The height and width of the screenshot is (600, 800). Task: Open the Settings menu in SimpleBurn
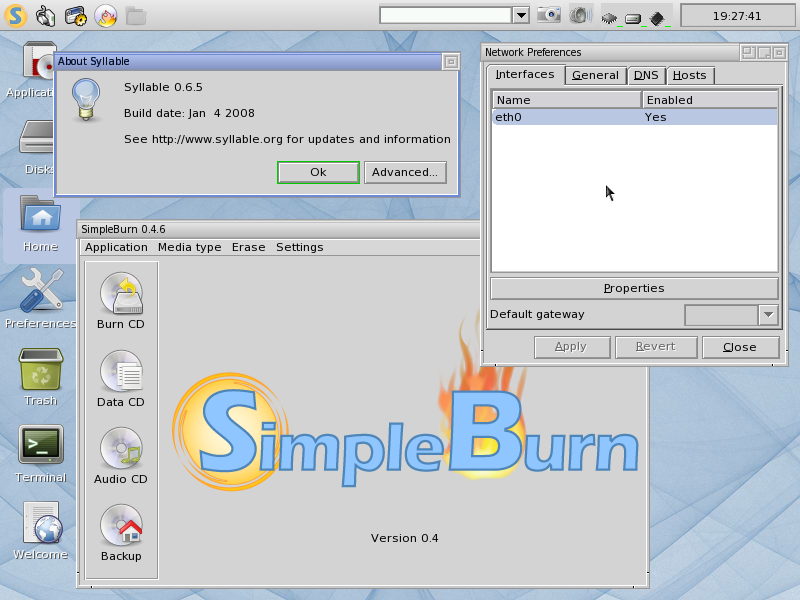click(x=299, y=247)
